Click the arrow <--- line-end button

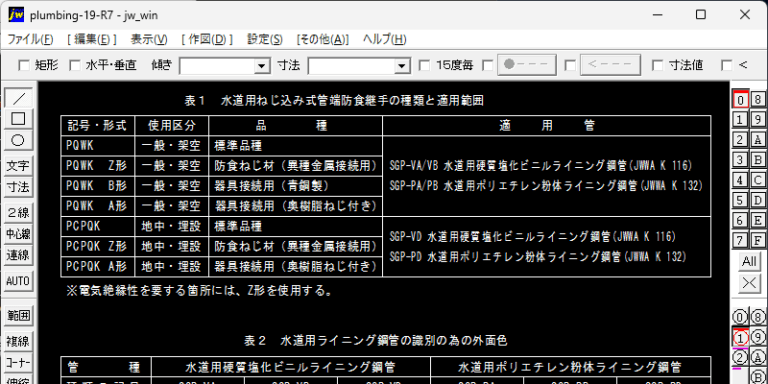click(x=610, y=65)
